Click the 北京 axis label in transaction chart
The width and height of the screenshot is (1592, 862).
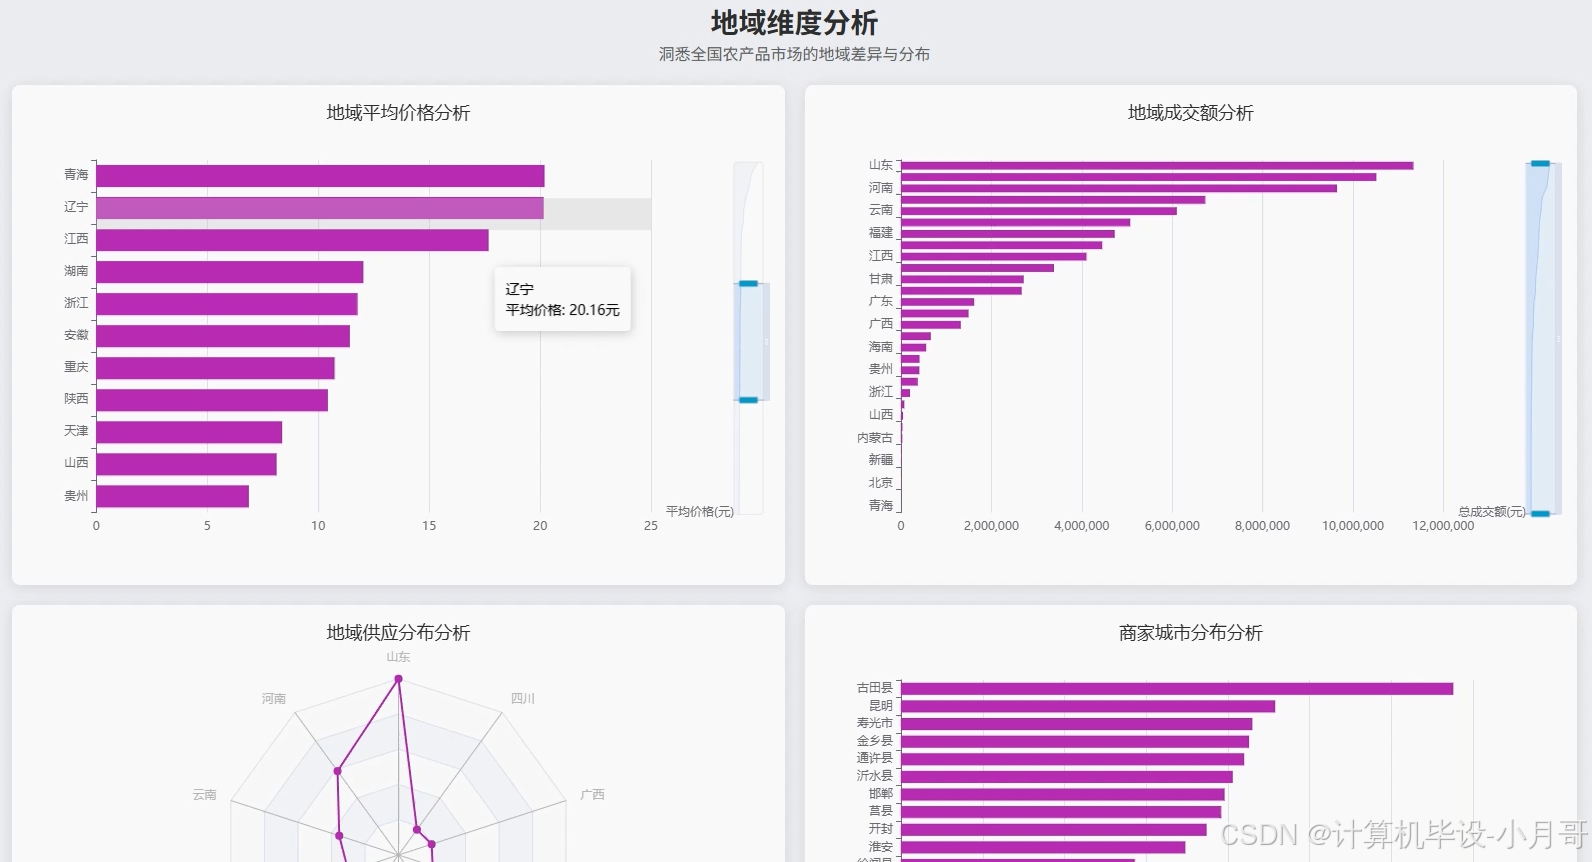(x=880, y=483)
